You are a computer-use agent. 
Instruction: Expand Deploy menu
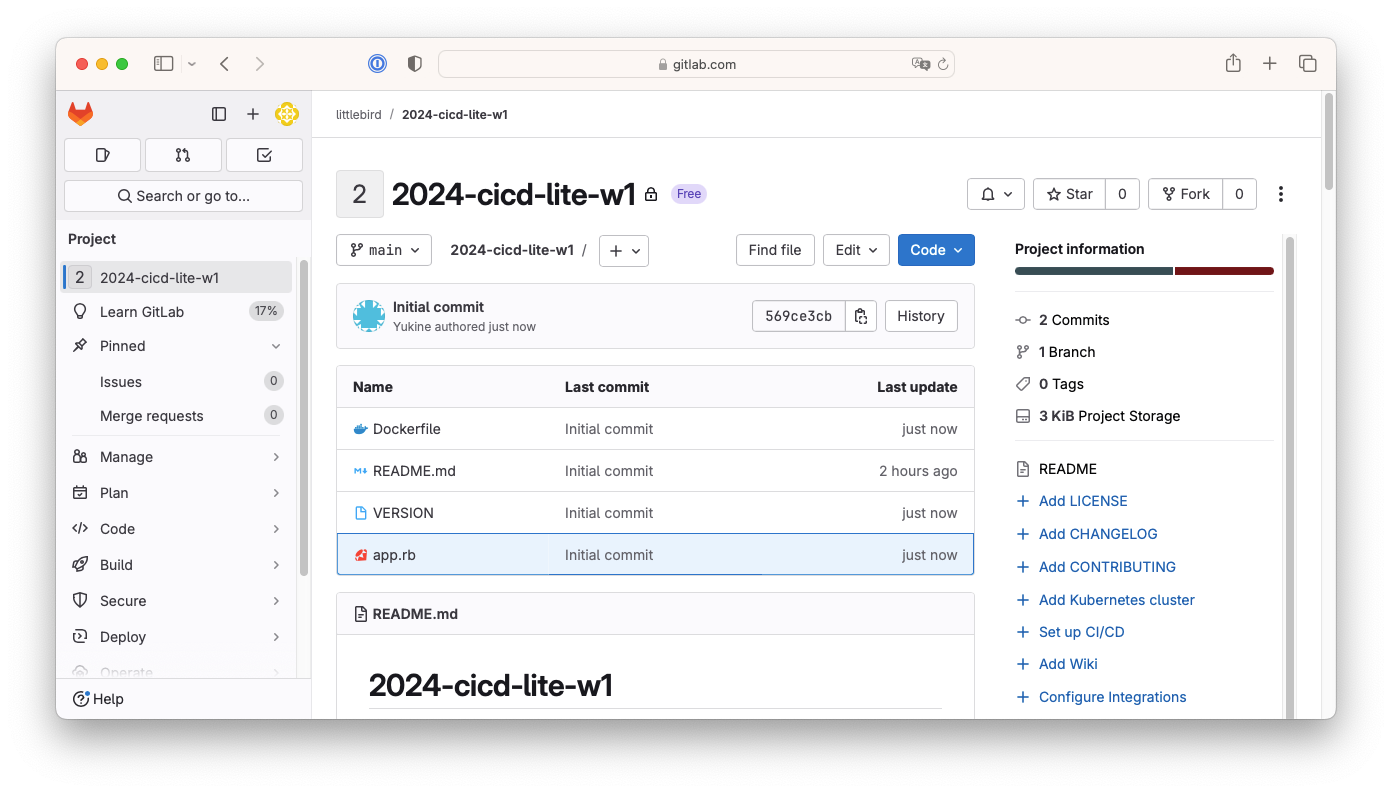[177, 637]
